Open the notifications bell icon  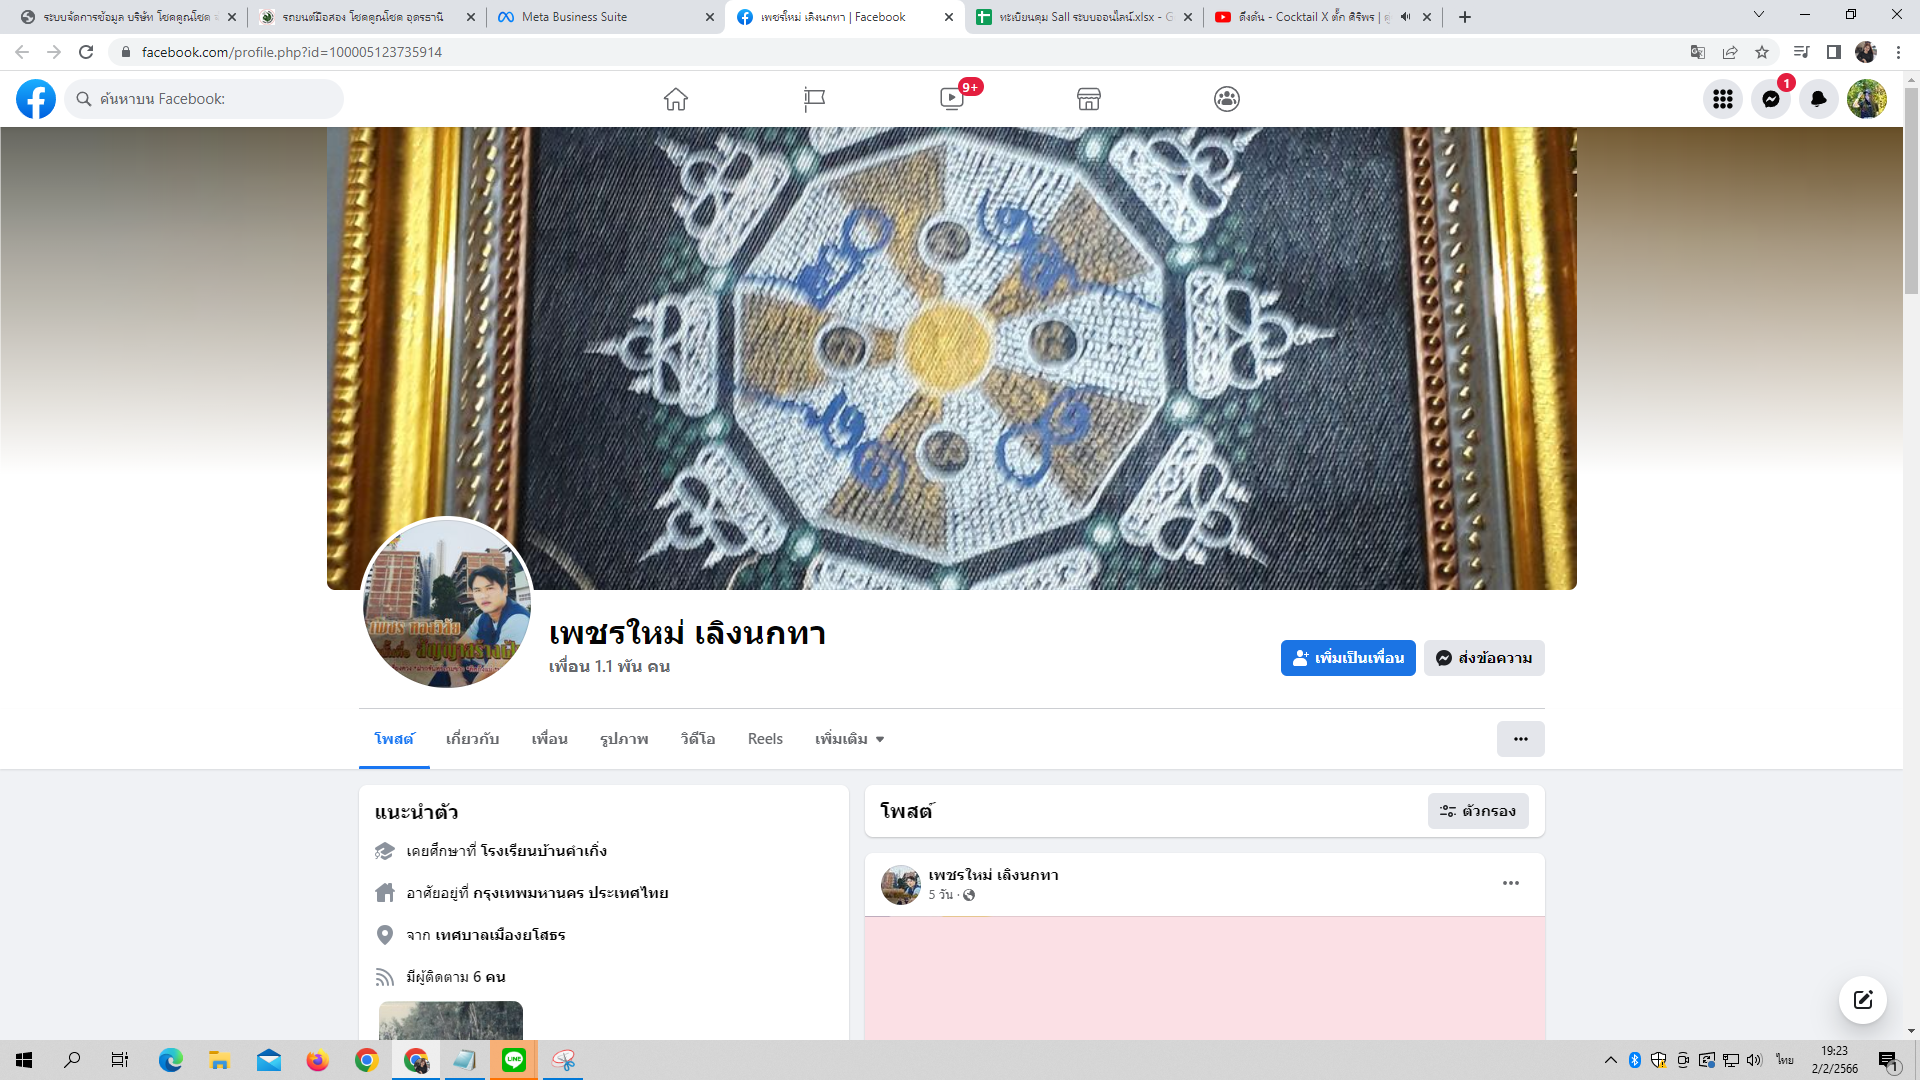point(1819,99)
